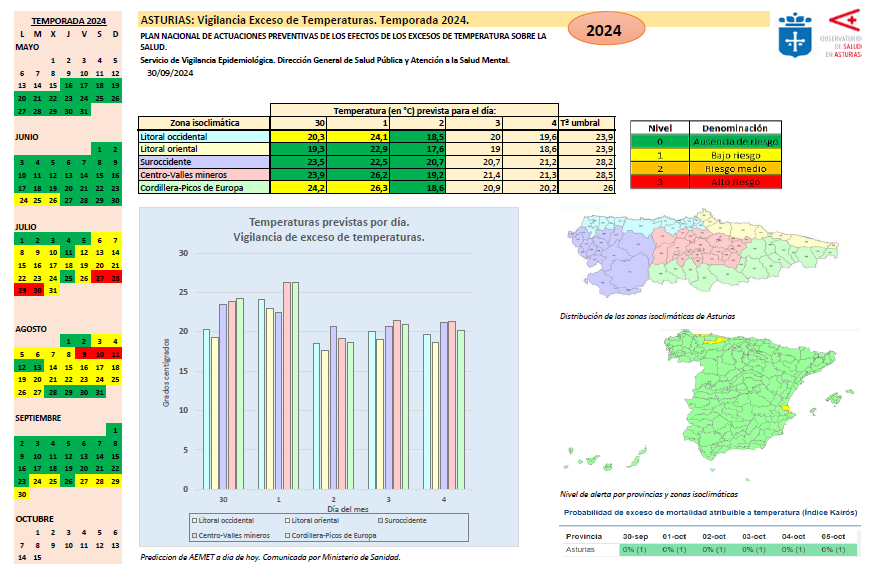Select red day 30 in July calendar

coord(37,290)
